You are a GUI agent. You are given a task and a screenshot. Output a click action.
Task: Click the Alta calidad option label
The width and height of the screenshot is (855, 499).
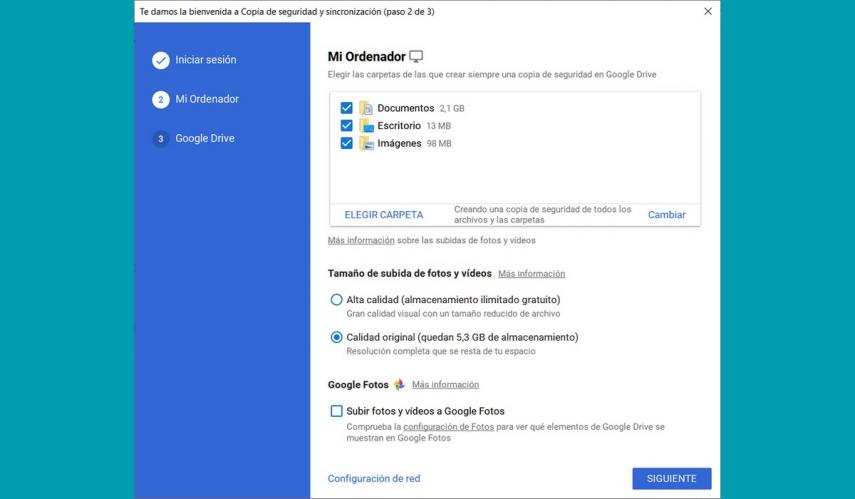click(453, 299)
